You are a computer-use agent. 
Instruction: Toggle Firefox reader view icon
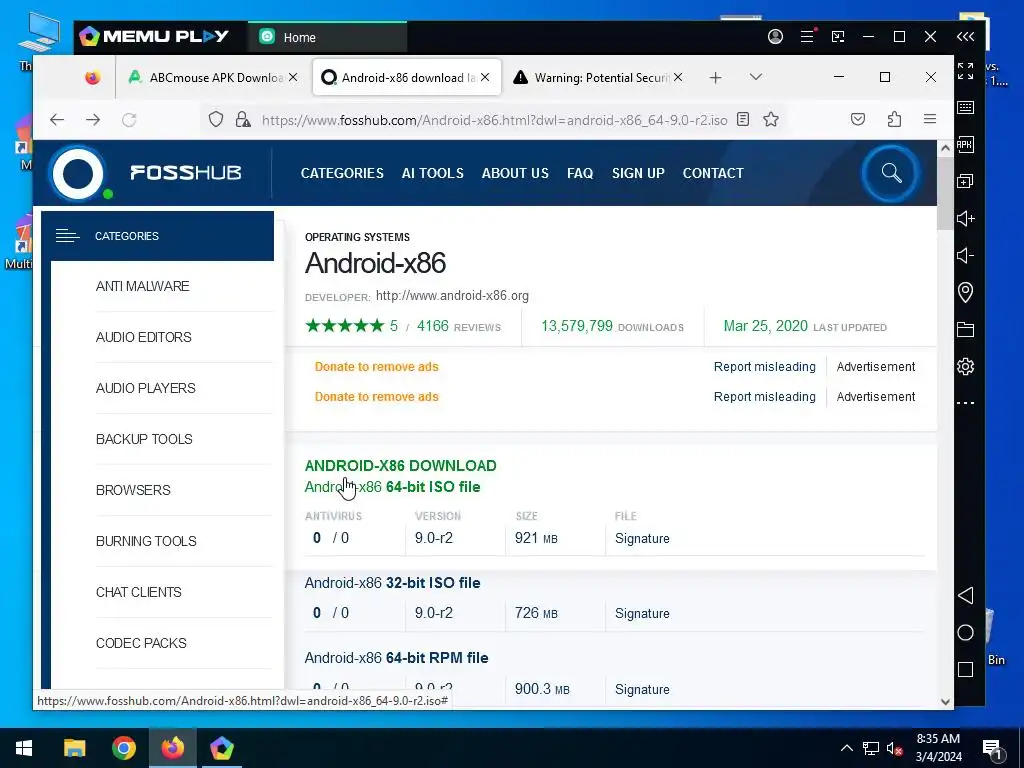[743, 120]
